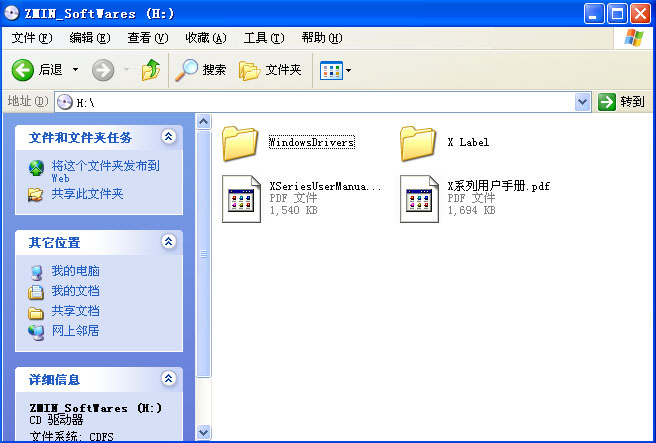Go up one folder level

(151, 69)
